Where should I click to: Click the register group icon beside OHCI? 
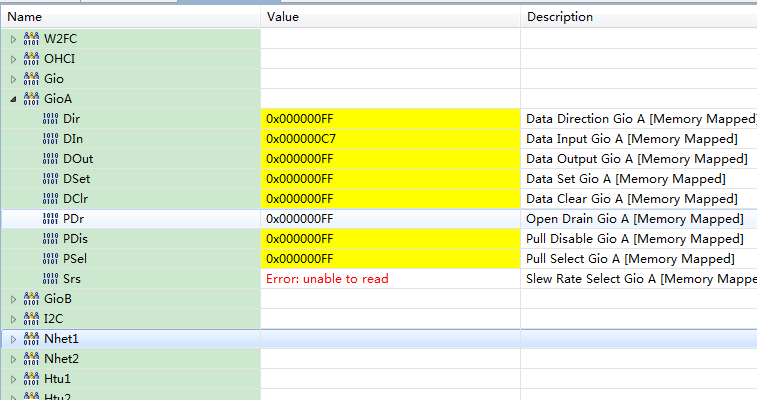coord(30,59)
